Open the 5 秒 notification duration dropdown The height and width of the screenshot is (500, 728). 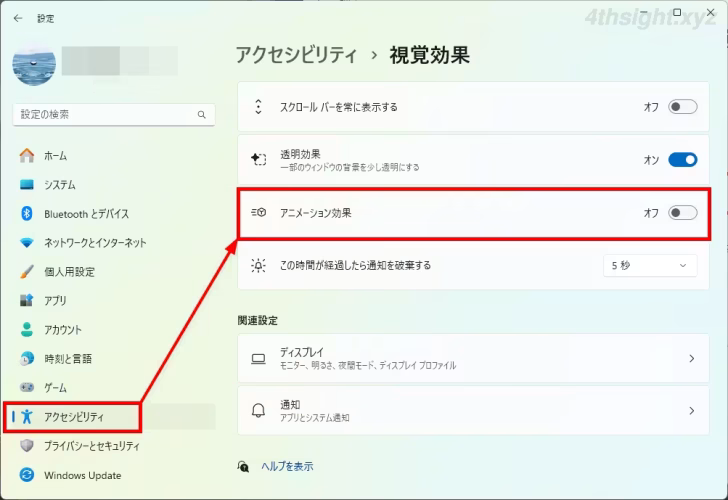pos(650,266)
